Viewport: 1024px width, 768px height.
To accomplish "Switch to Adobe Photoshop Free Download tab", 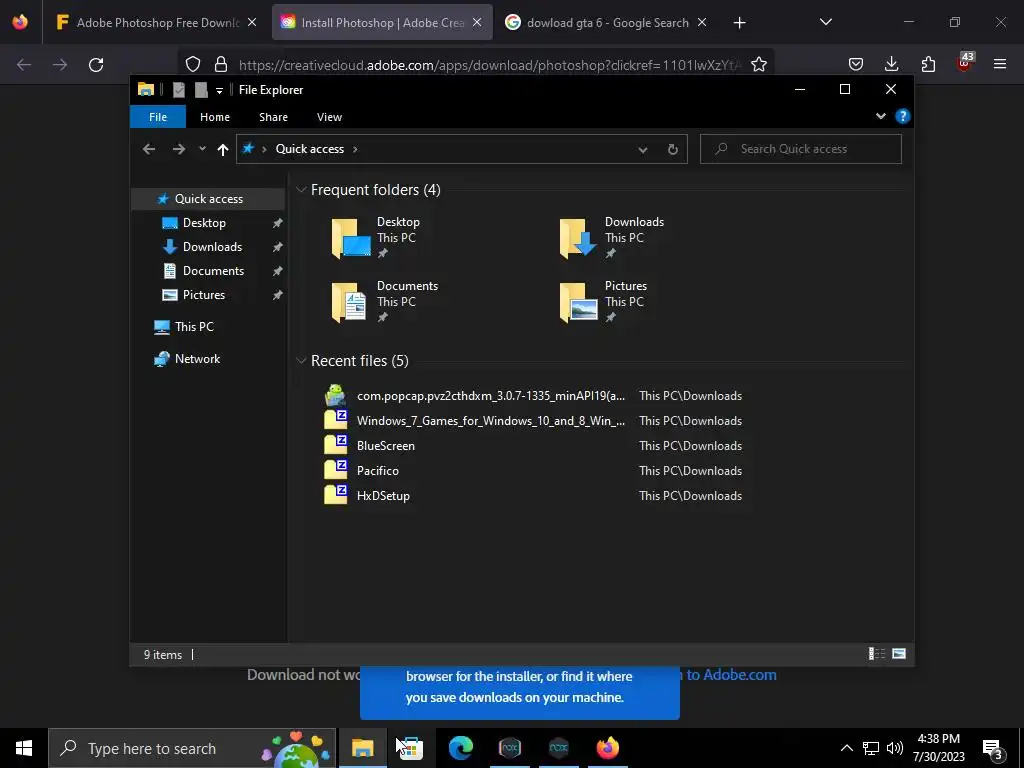I will [x=156, y=23].
